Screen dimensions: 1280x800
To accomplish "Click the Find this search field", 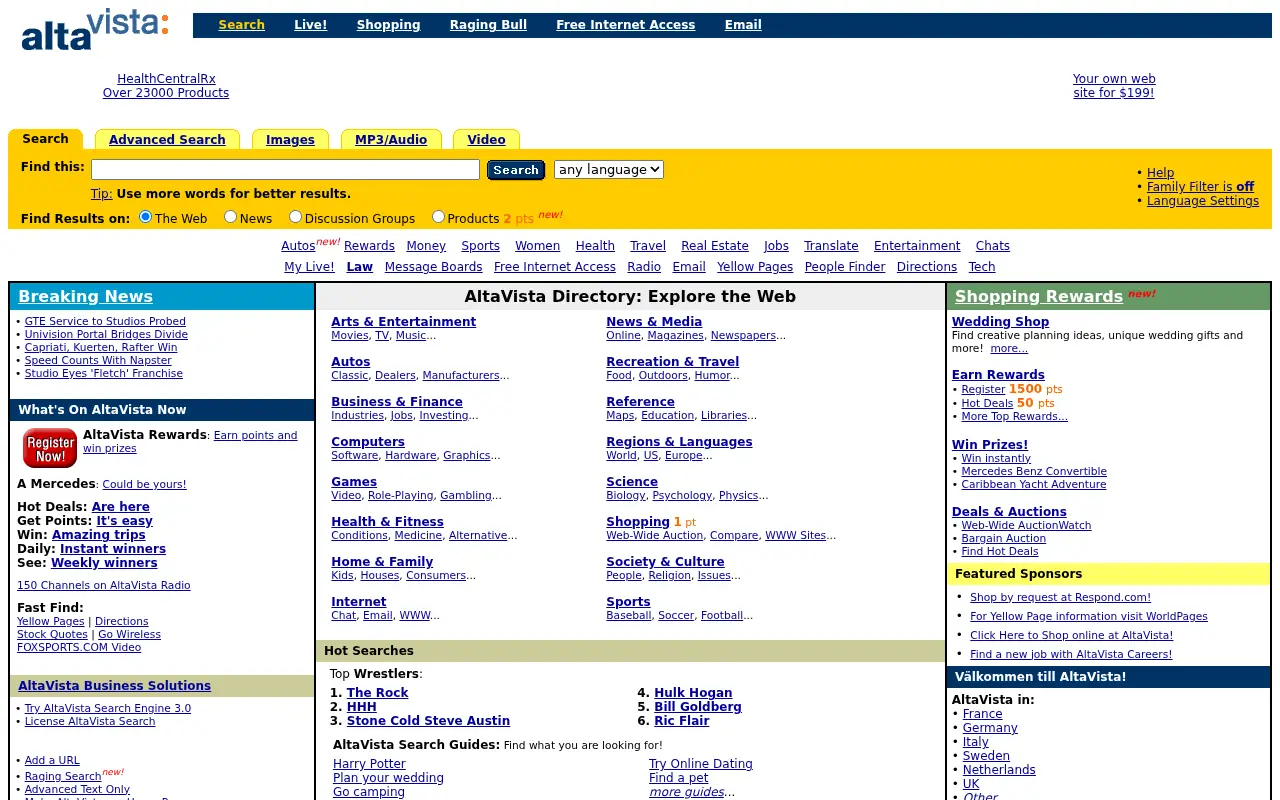I will point(285,170).
